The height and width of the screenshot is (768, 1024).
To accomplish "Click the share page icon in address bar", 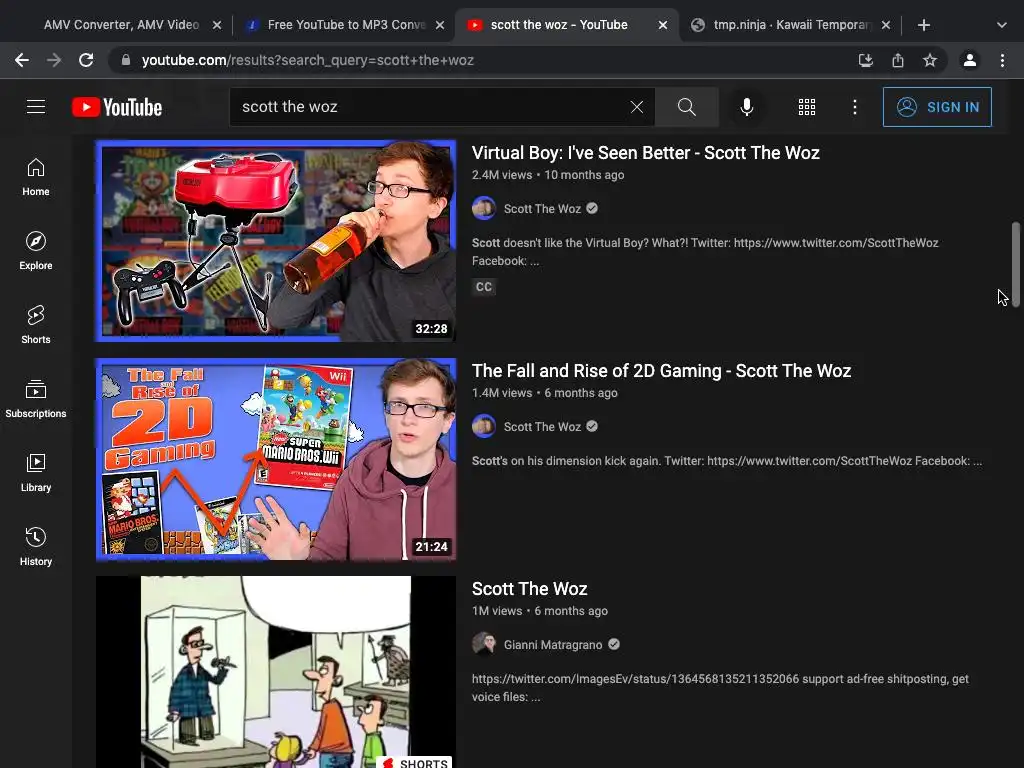I will click(x=898, y=60).
